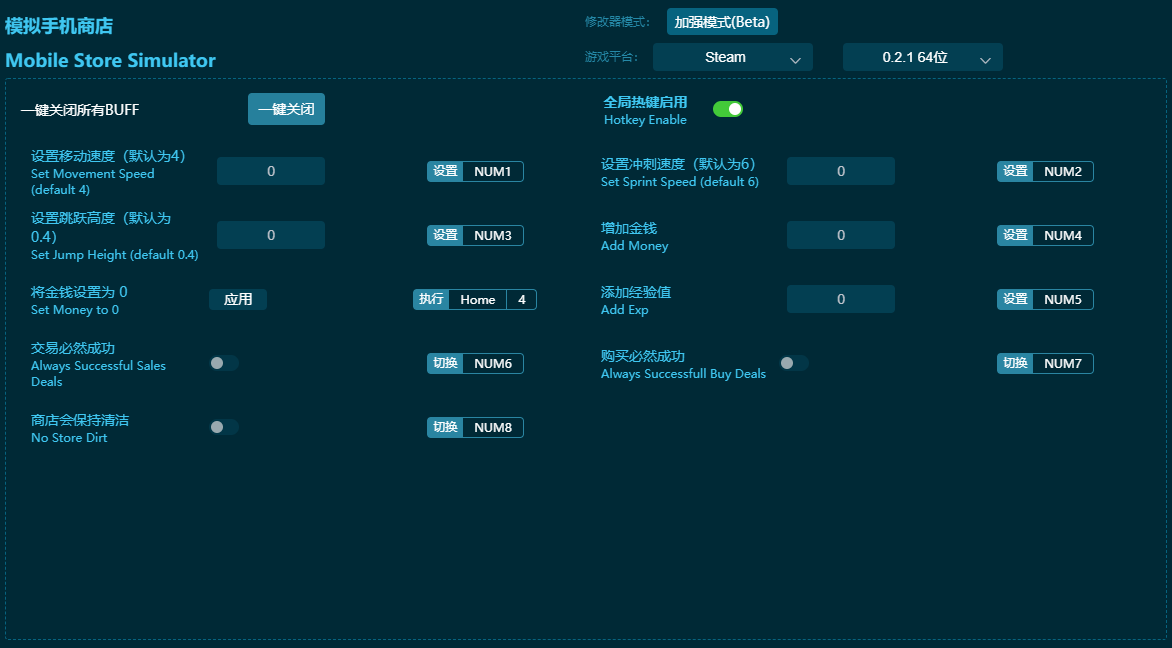Apply Set Money to 0 with 应用
Image resolution: width=1172 pixels, height=648 pixels.
(238, 299)
